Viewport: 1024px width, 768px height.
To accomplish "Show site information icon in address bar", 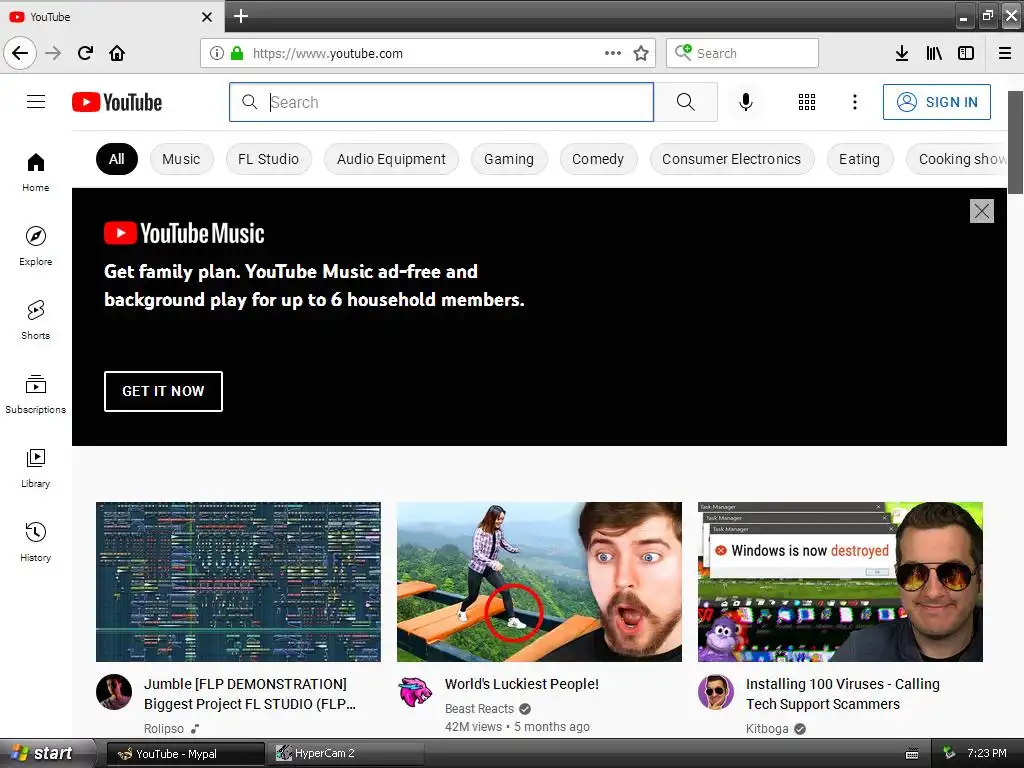I will click(x=217, y=53).
